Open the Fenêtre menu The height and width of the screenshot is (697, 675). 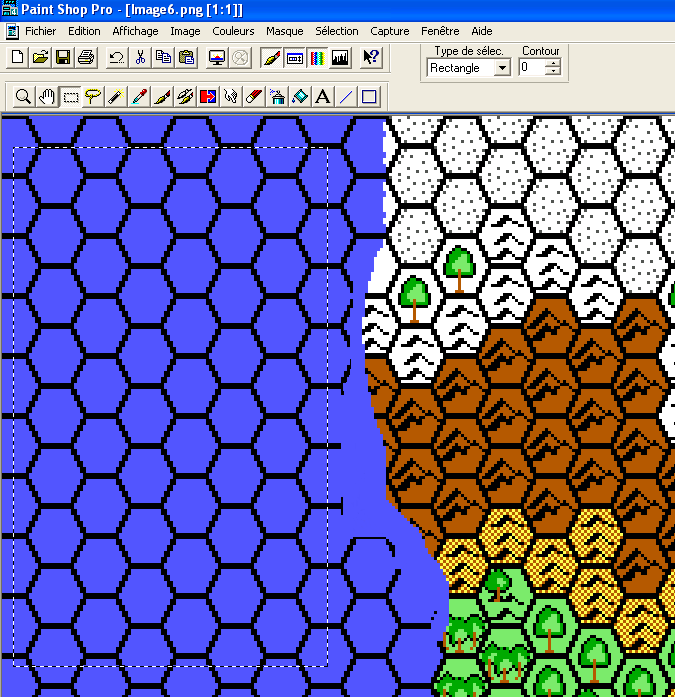tap(440, 31)
